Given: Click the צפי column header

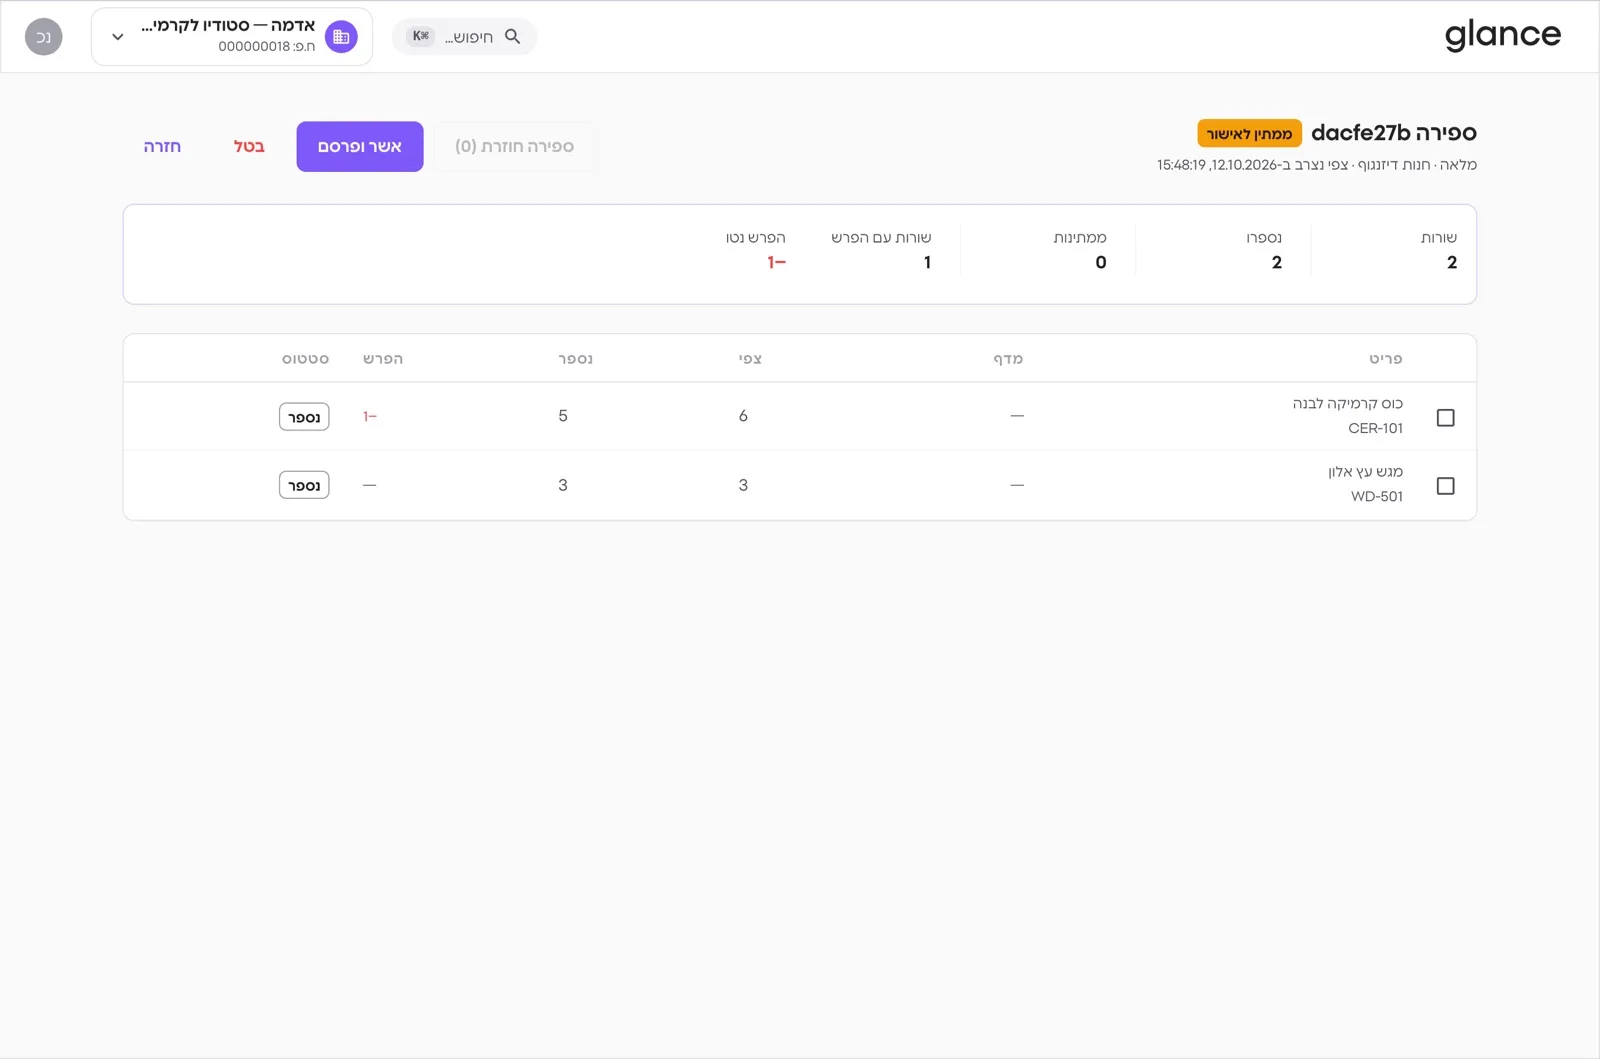Looking at the screenshot, I should (750, 359).
